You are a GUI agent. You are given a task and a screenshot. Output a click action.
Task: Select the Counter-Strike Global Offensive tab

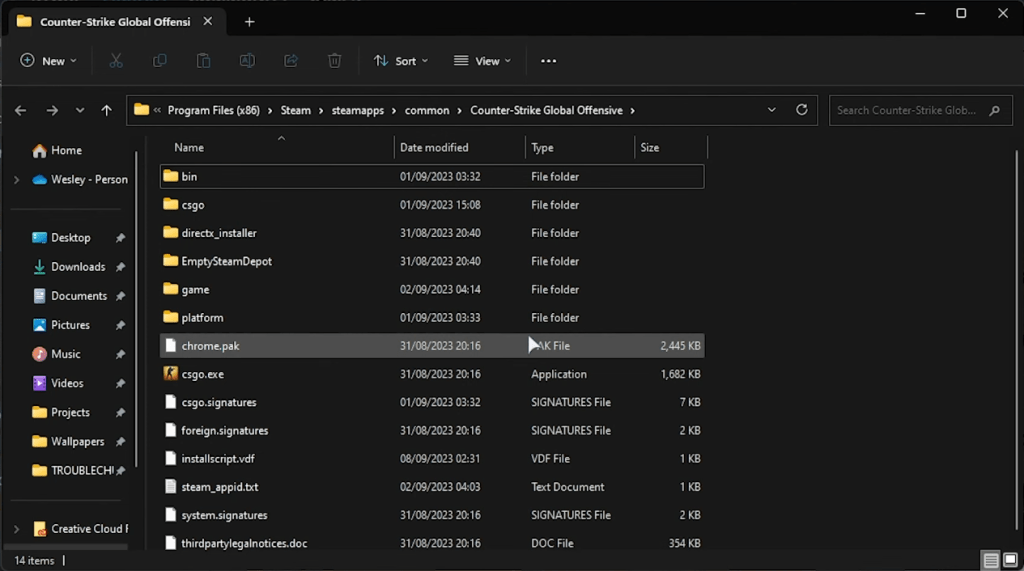point(115,22)
